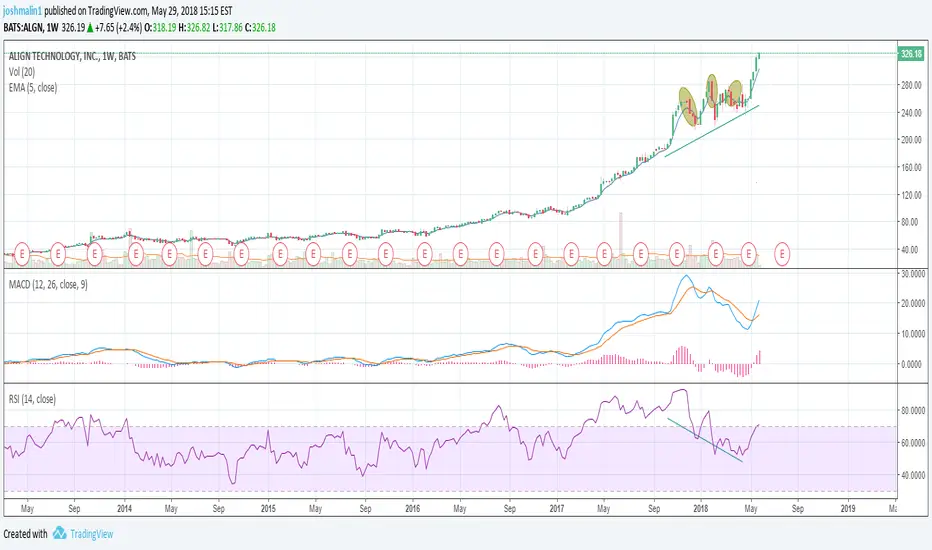This screenshot has width=932, height=550.
Task: Click the green up-arrow next to +7.65
Action: click(x=90, y=27)
